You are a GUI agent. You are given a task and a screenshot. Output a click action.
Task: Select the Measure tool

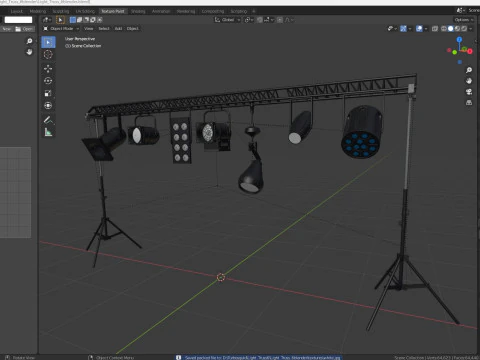pyautogui.click(x=48, y=132)
